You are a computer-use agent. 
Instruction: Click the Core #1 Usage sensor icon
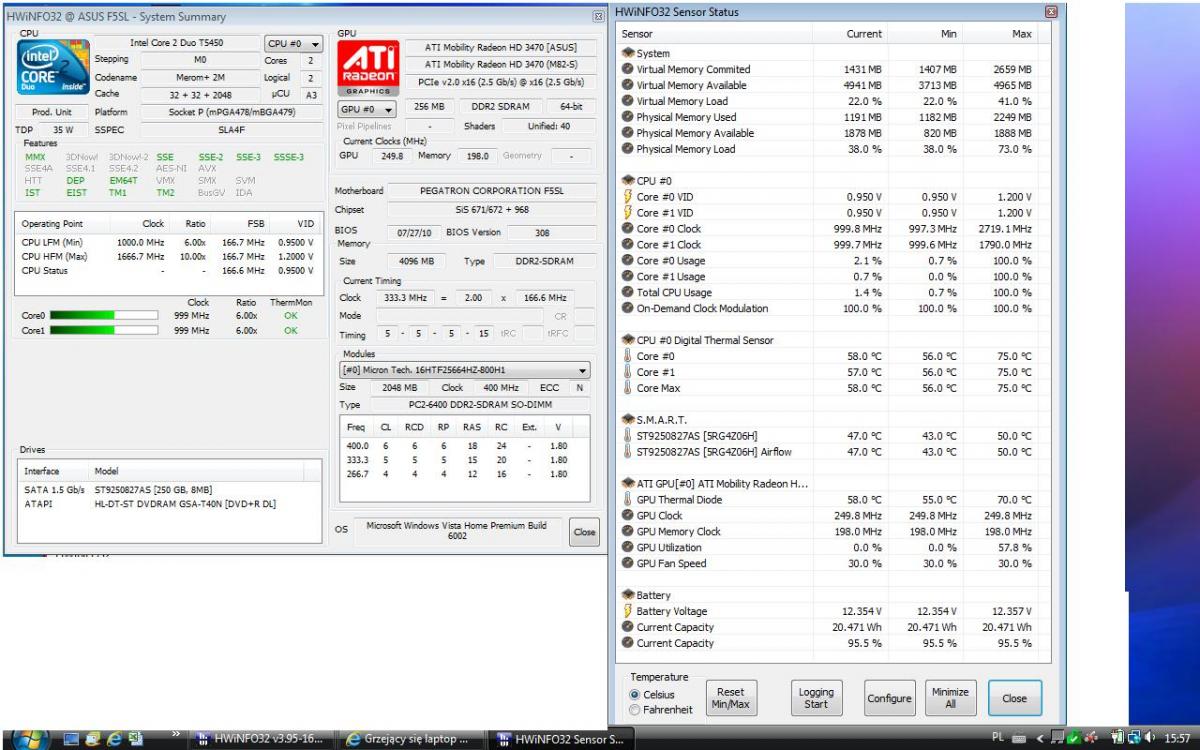click(628, 277)
